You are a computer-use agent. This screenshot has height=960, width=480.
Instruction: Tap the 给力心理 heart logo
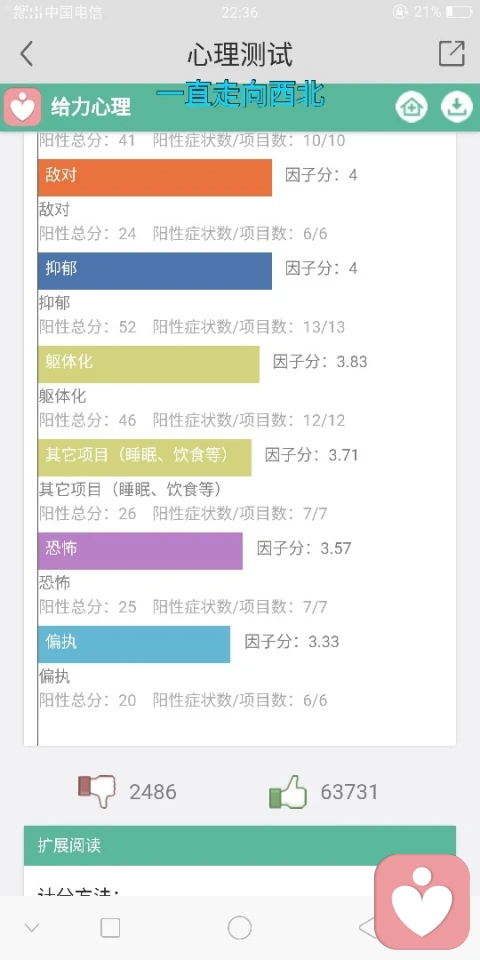tap(23, 107)
